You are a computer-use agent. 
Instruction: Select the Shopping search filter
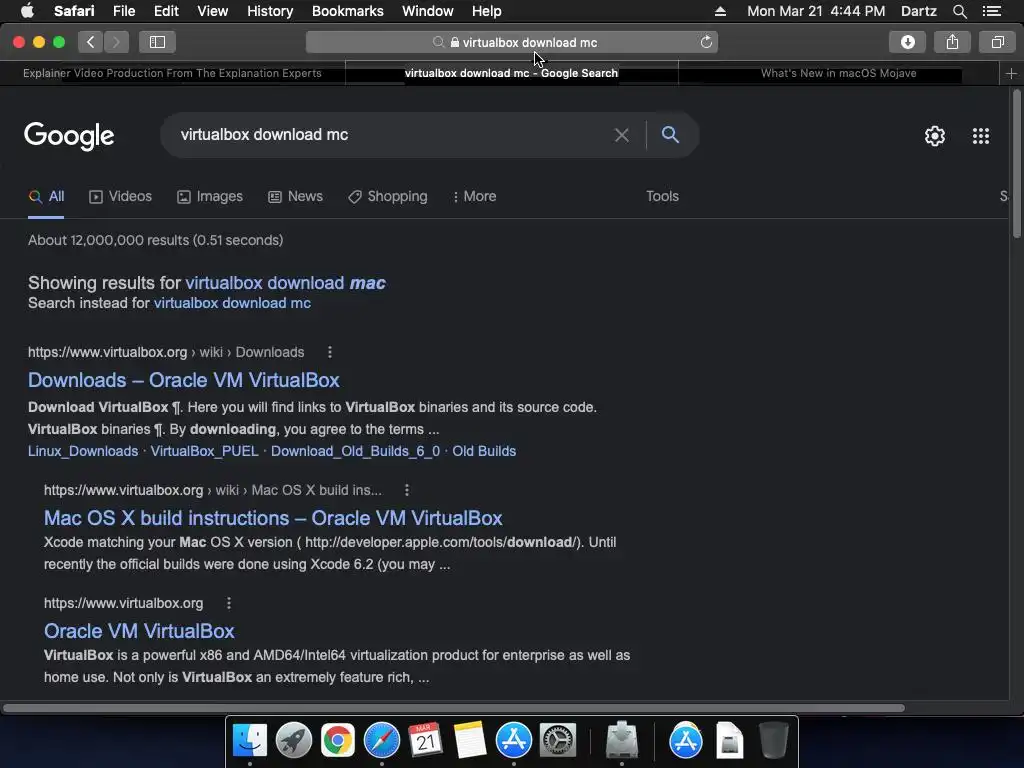[388, 197]
